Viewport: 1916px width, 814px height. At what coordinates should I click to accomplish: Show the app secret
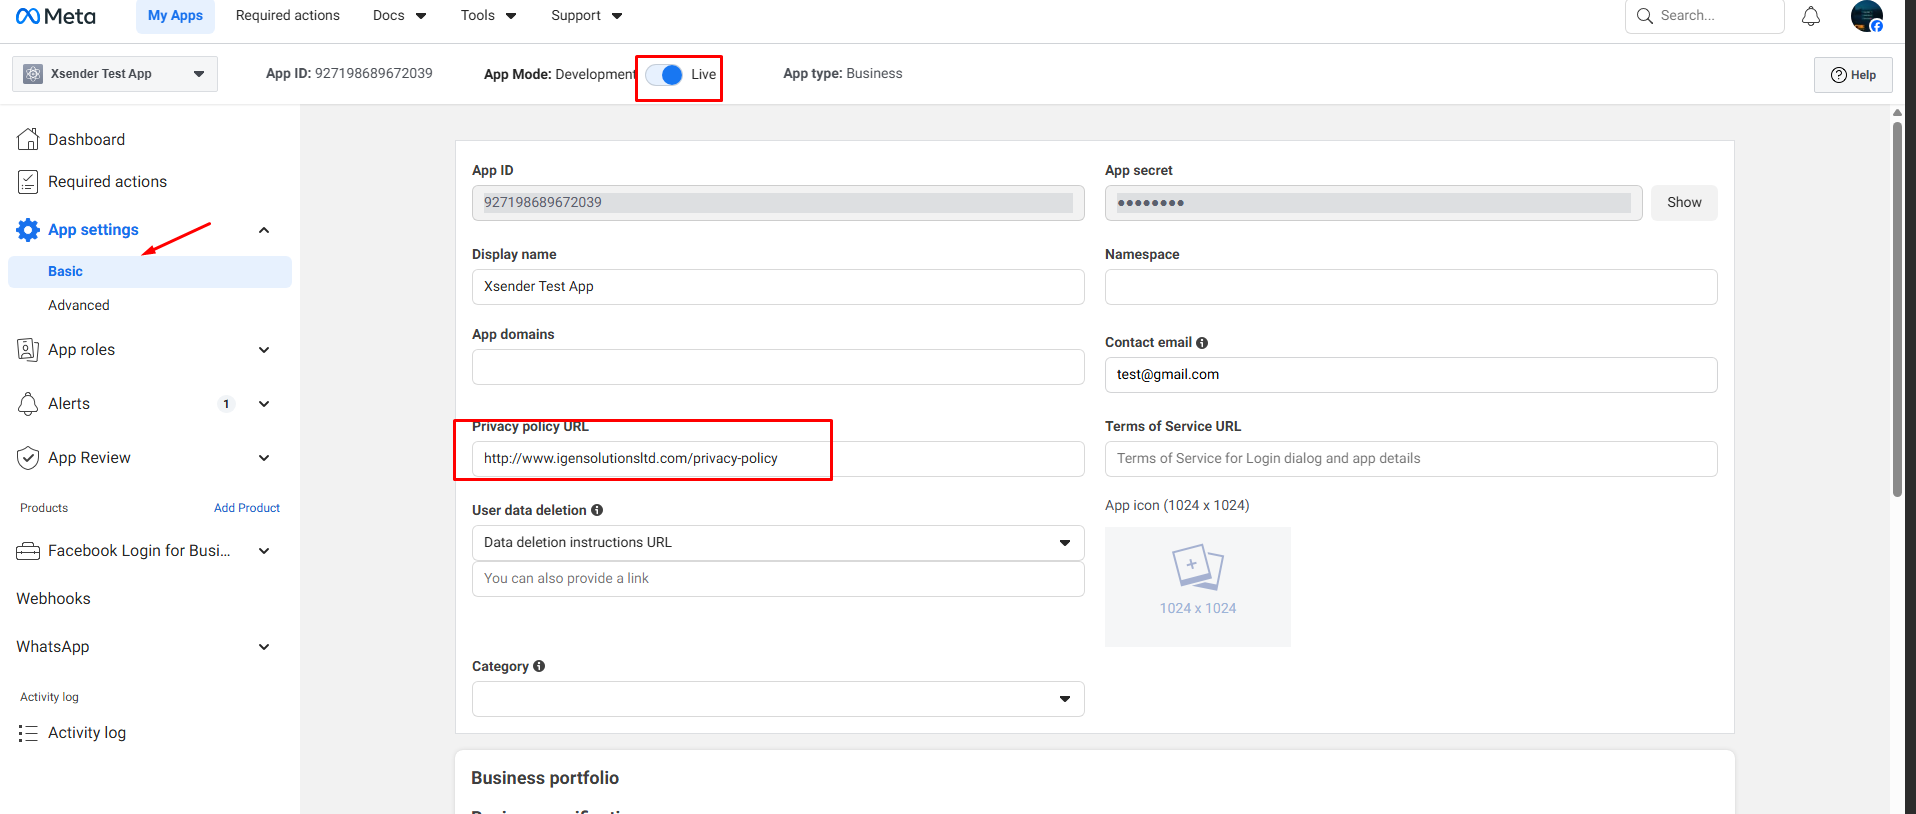[1683, 203]
